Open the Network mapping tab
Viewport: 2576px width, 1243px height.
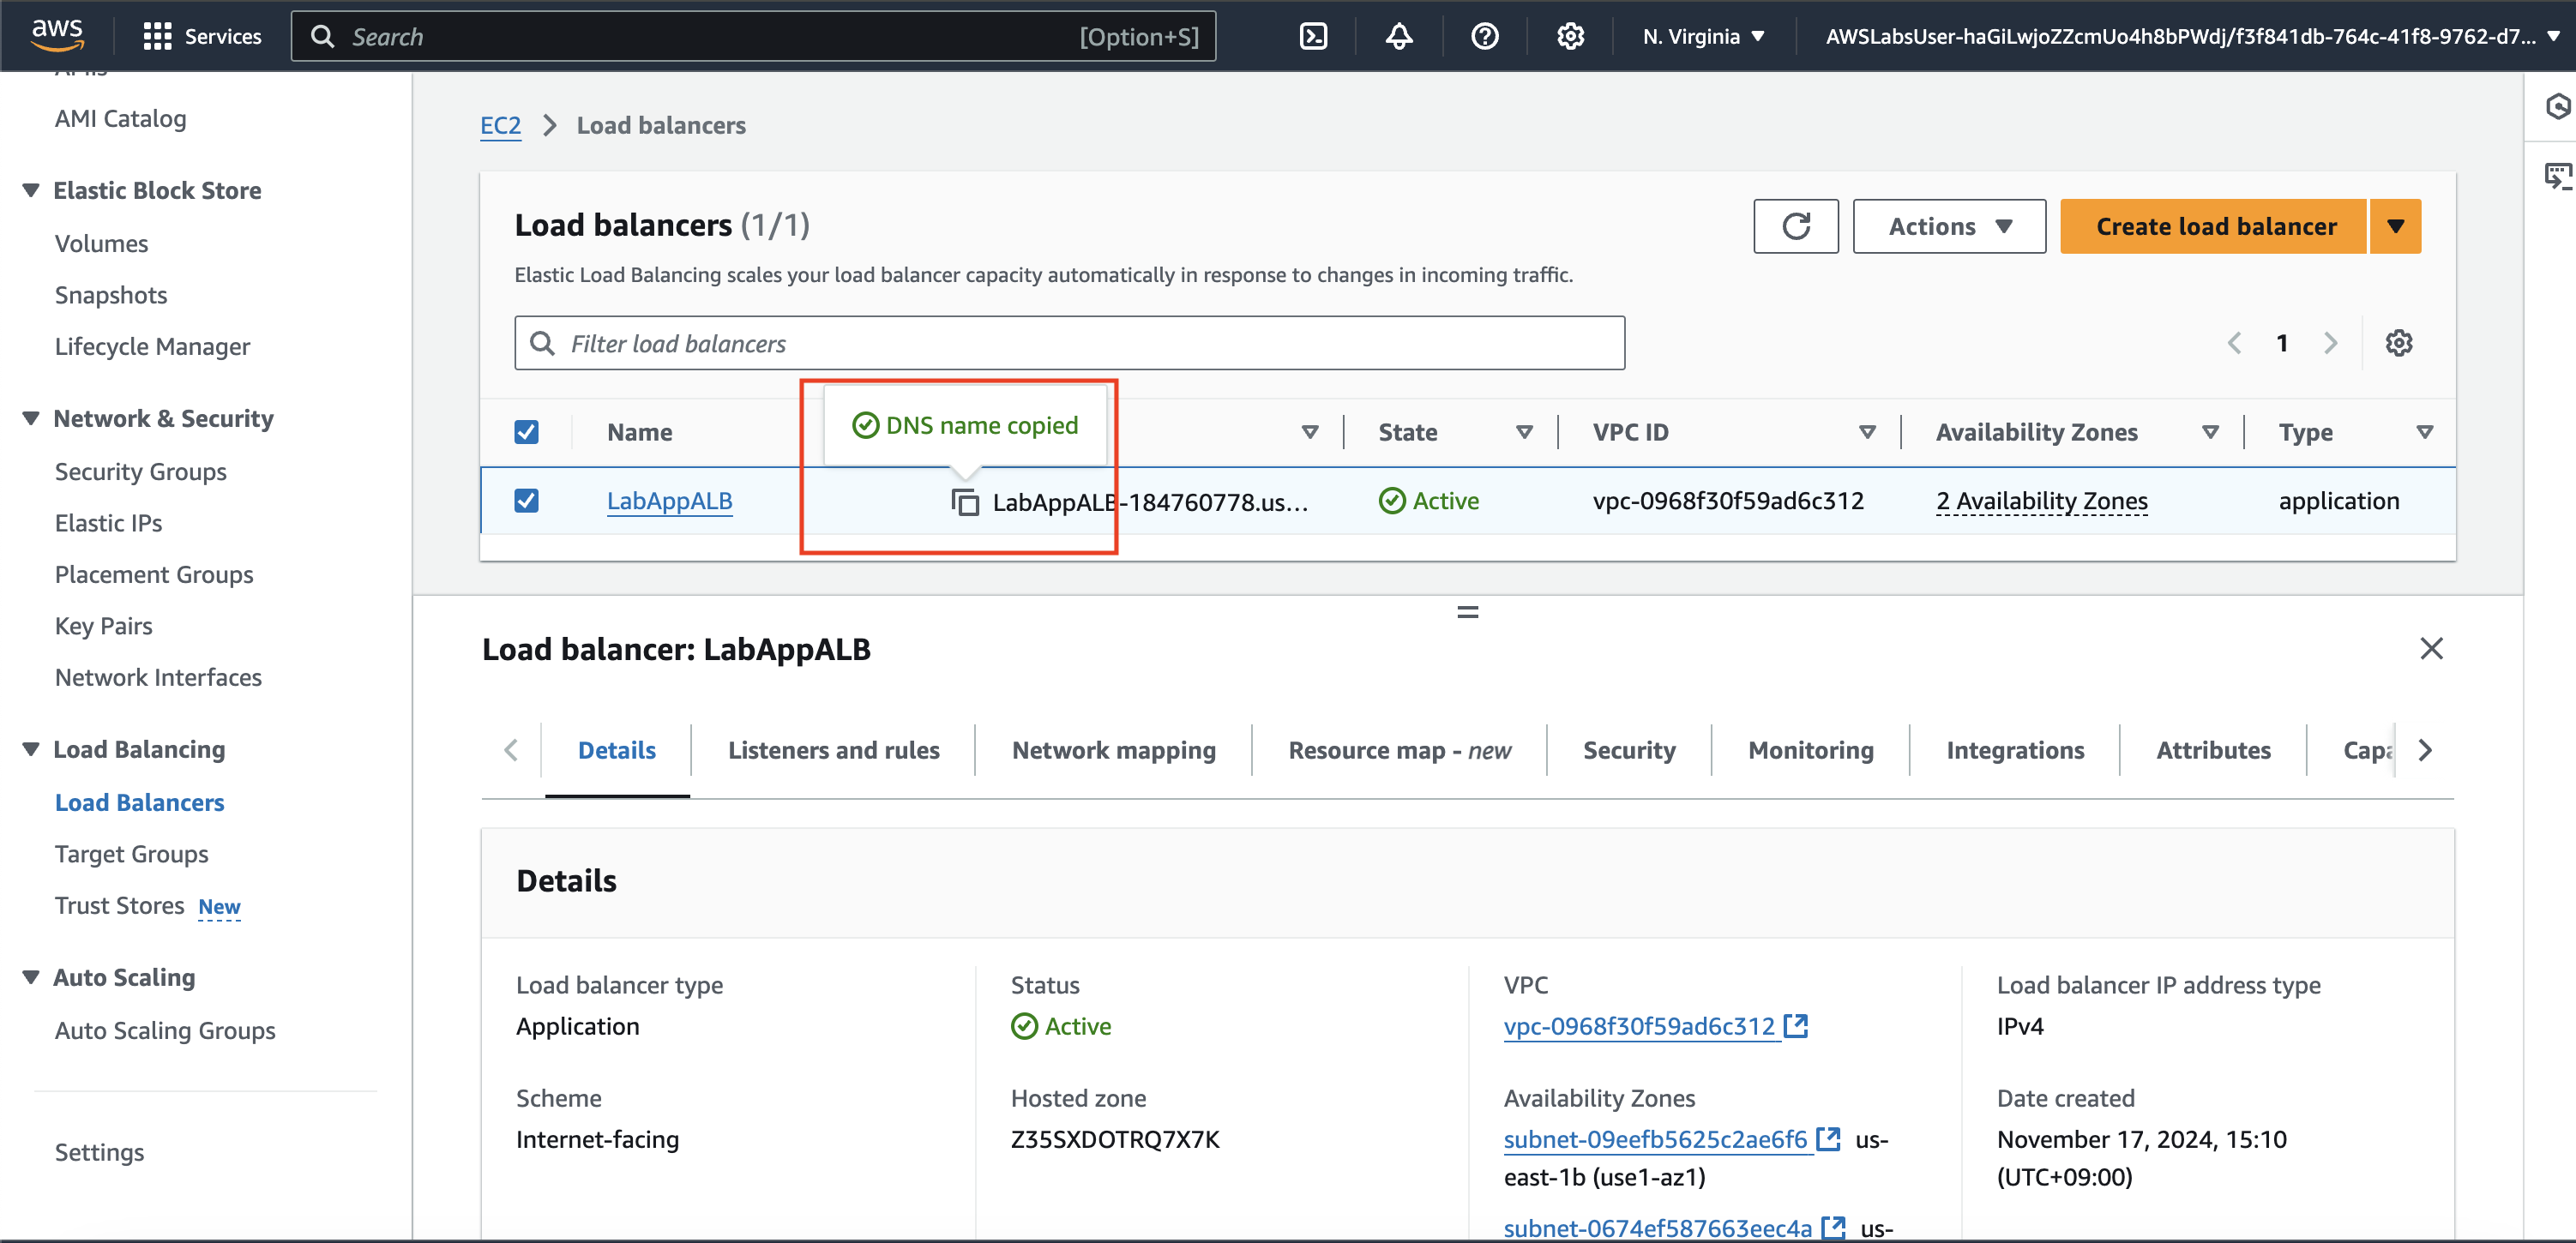coord(1113,750)
